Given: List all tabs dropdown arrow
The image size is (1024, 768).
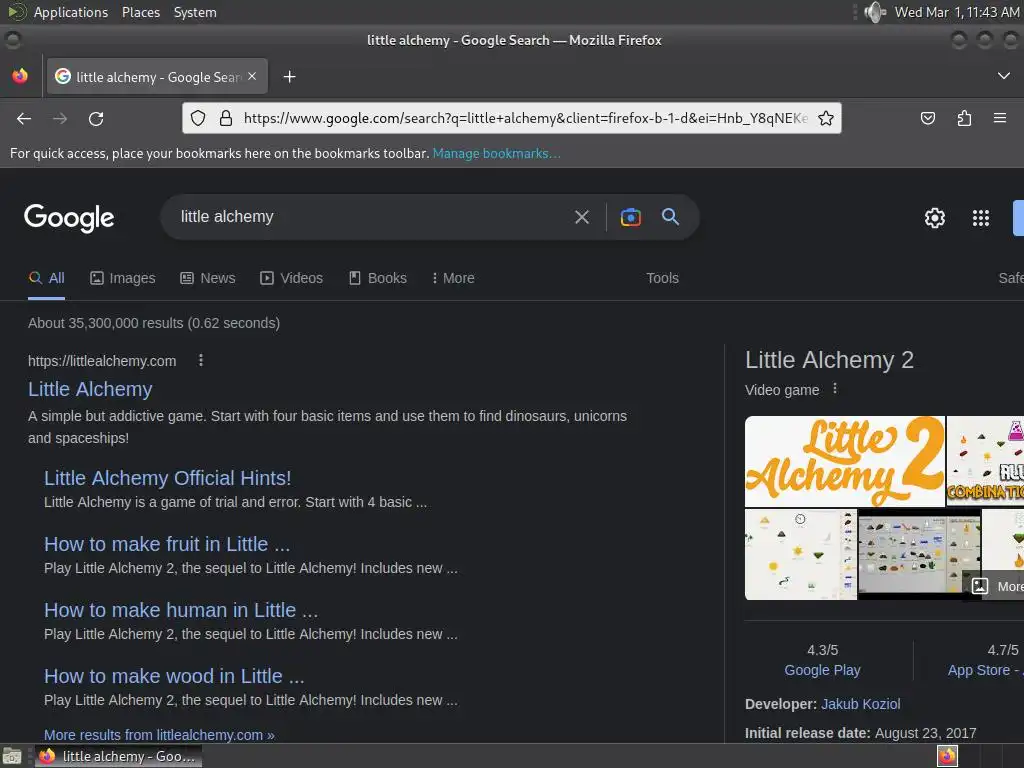Looking at the screenshot, I should click(x=1004, y=76).
